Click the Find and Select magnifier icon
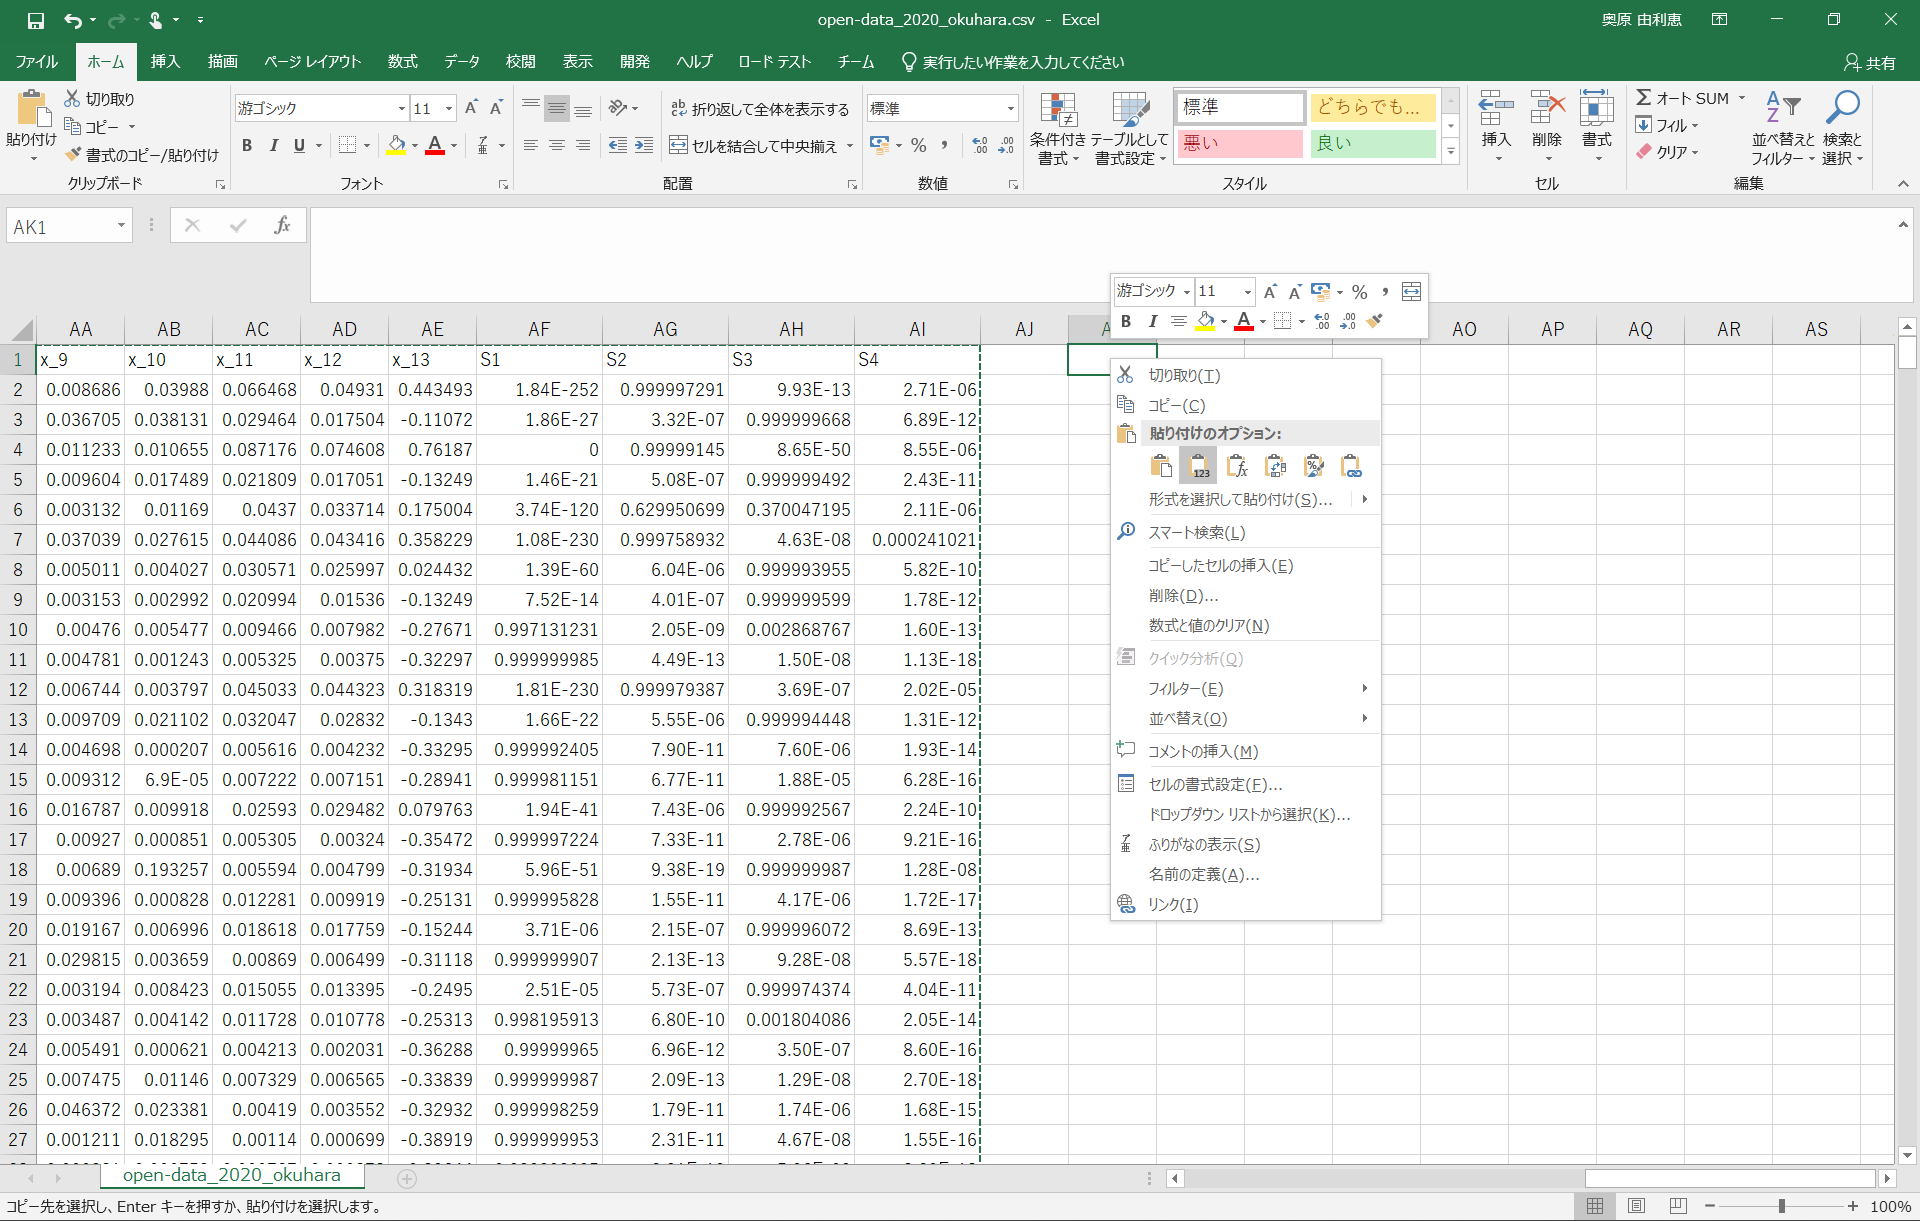Image resolution: width=1920 pixels, height=1221 pixels. (x=1842, y=108)
